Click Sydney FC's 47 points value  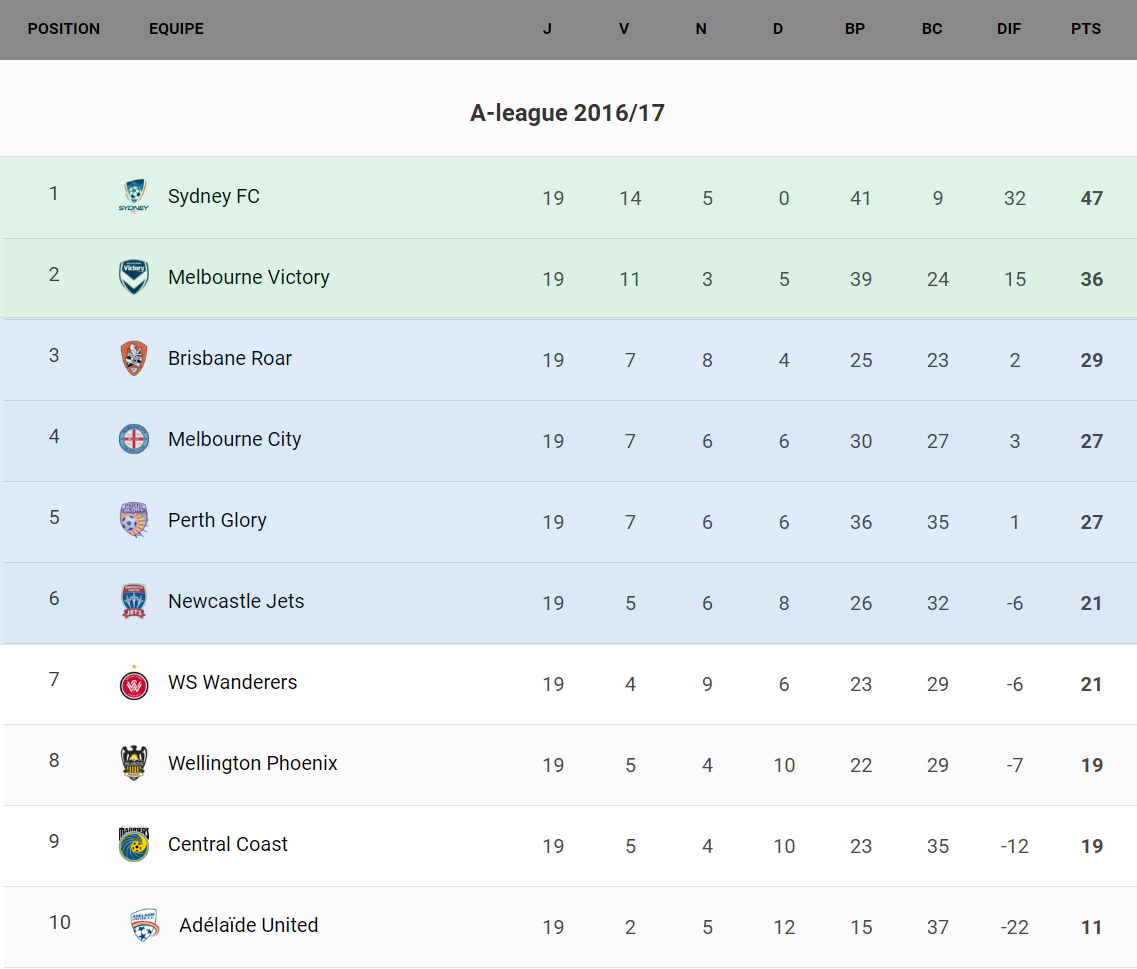(x=1091, y=198)
